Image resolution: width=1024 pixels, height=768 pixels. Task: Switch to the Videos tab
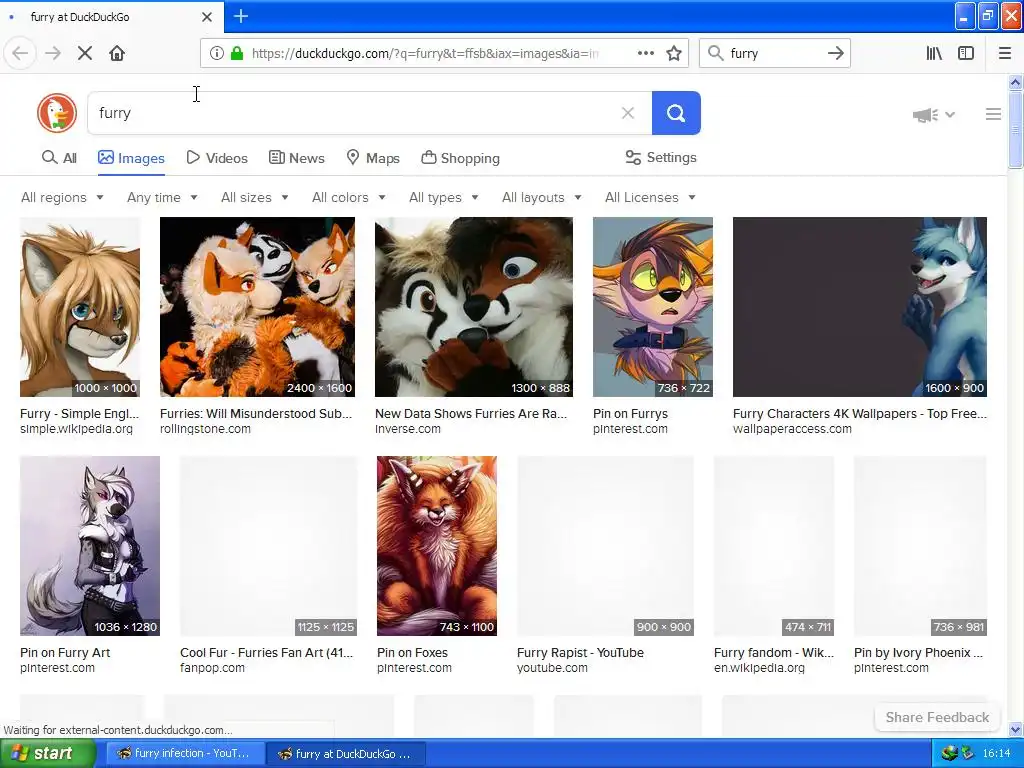pyautogui.click(x=217, y=158)
